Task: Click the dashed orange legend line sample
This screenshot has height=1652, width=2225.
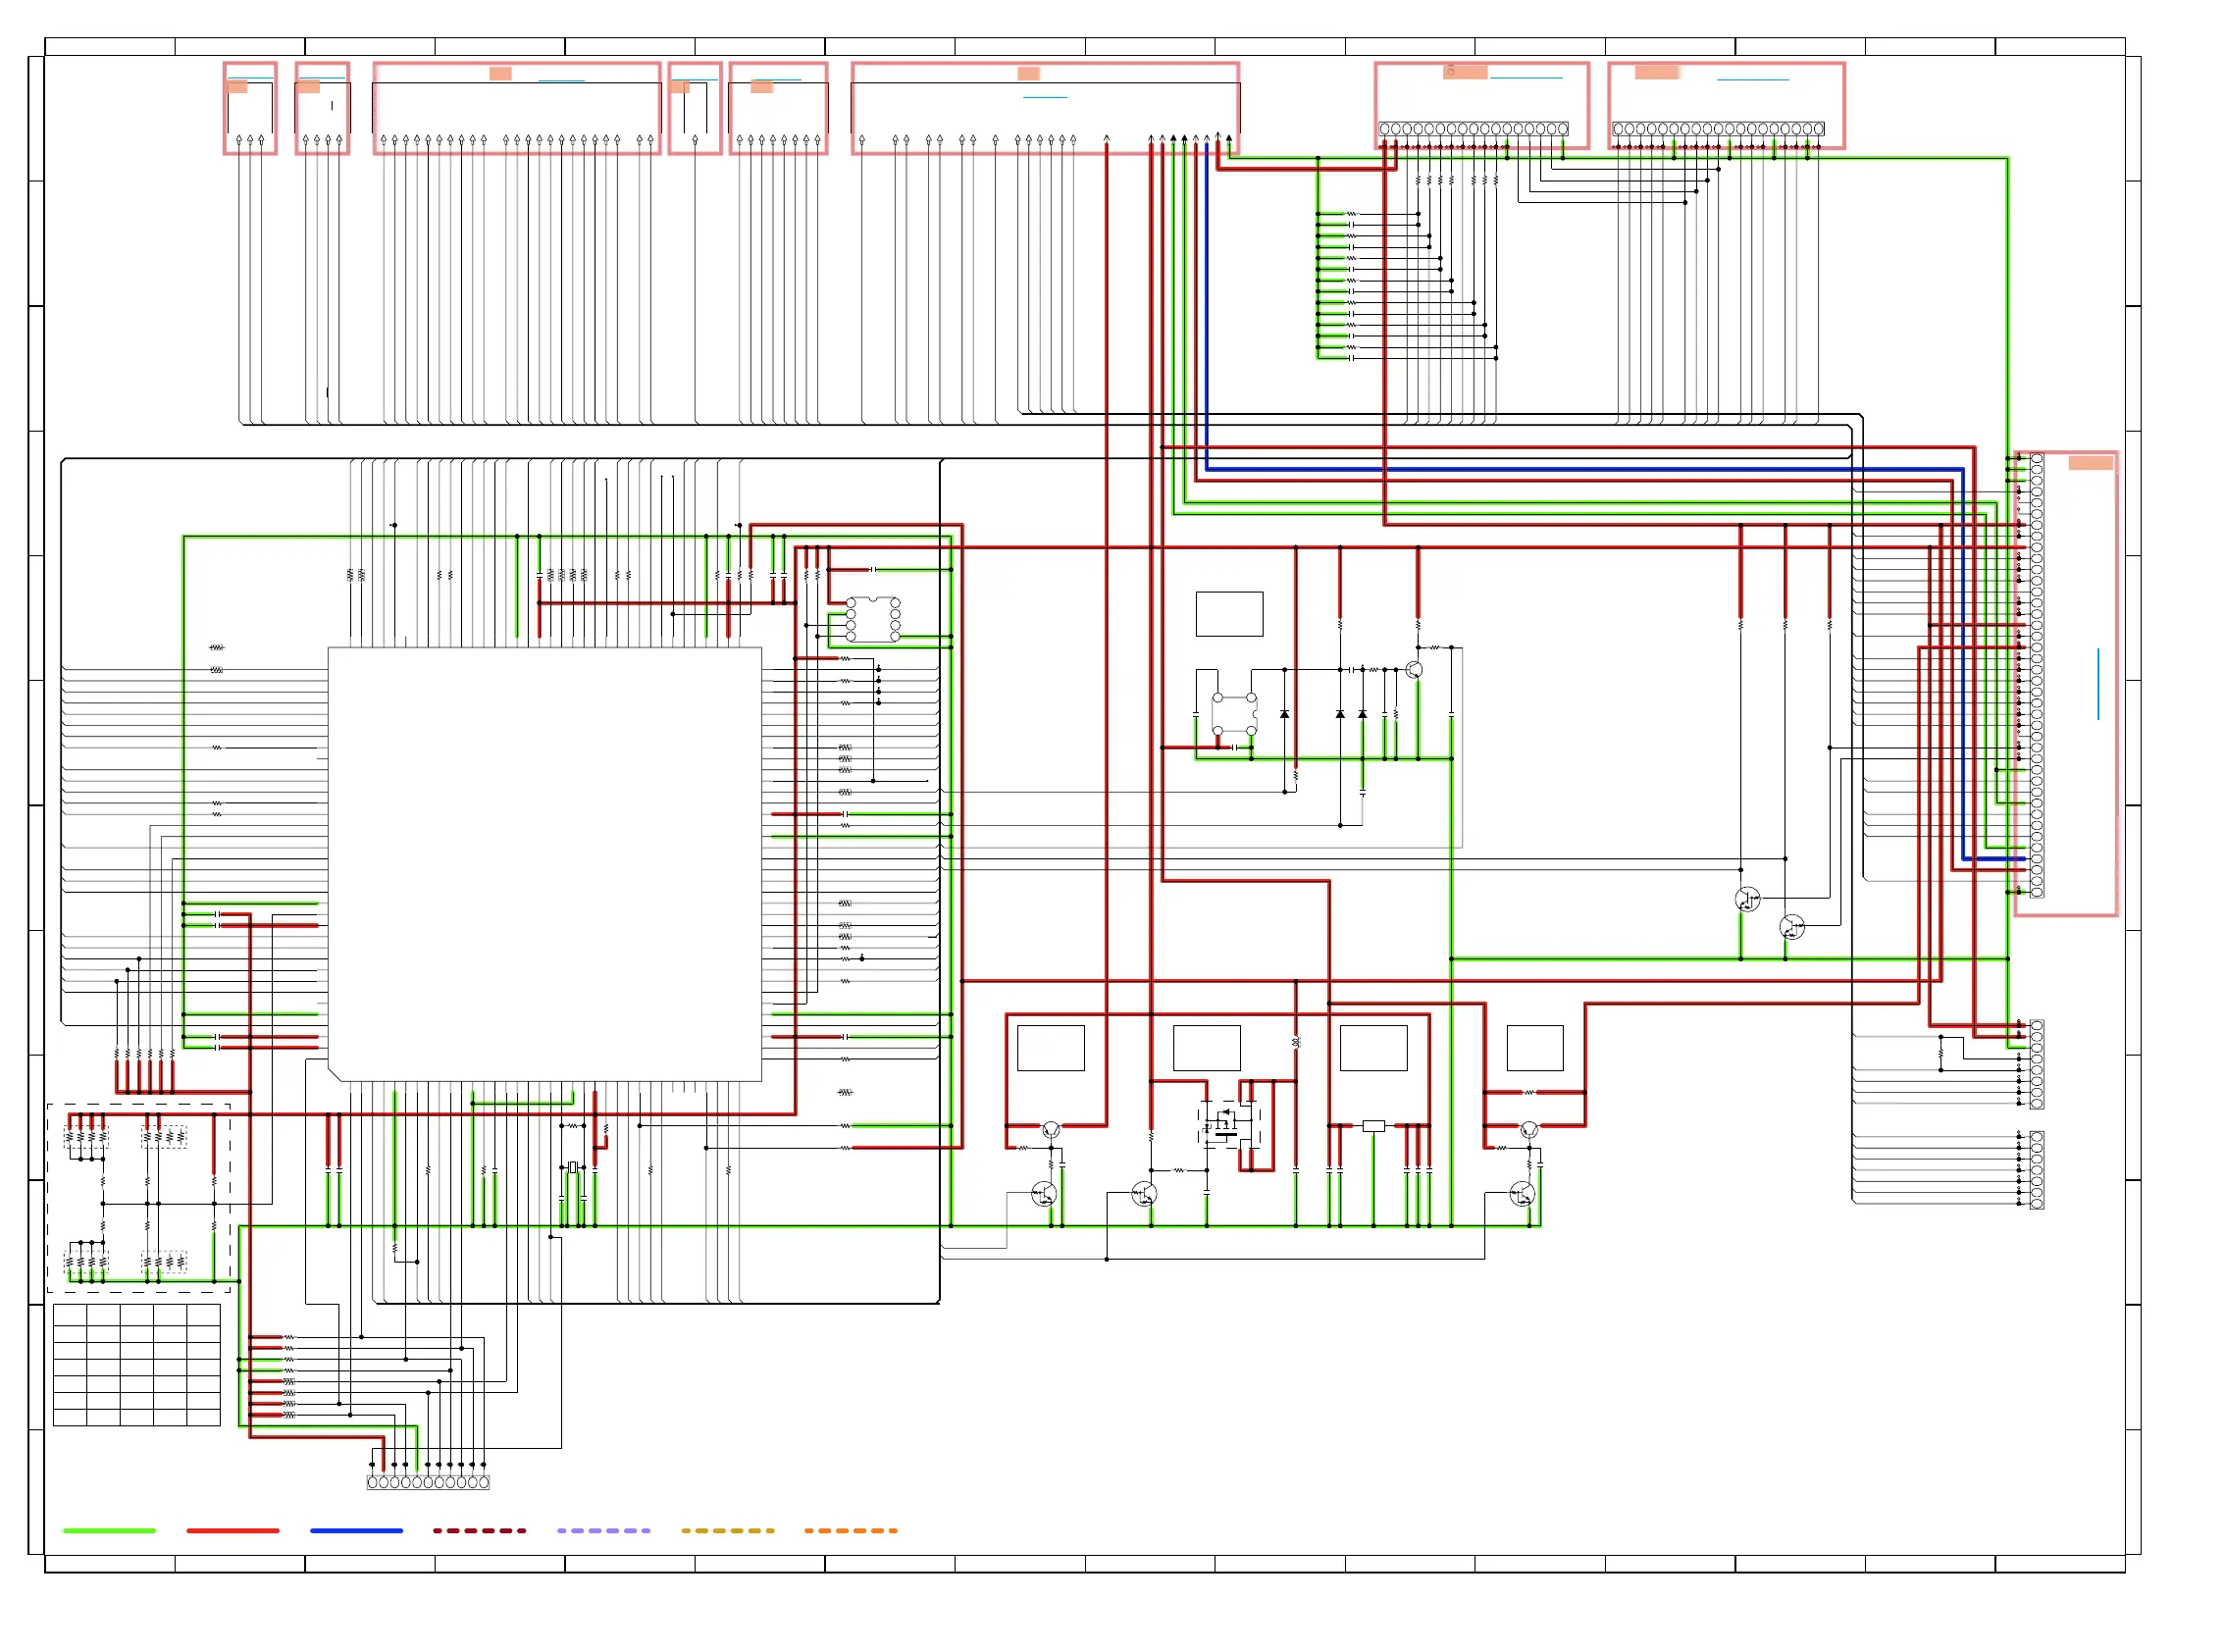Action: (x=850, y=1530)
